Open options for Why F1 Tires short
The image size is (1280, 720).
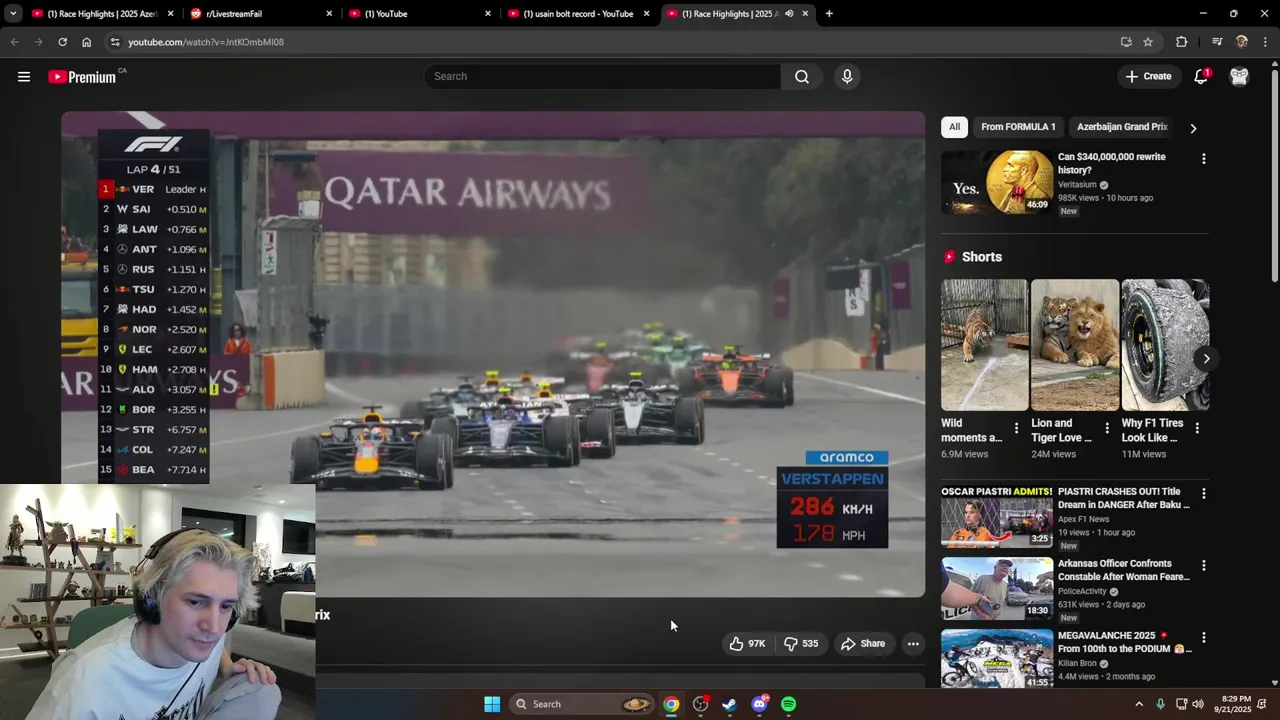click(x=1197, y=428)
